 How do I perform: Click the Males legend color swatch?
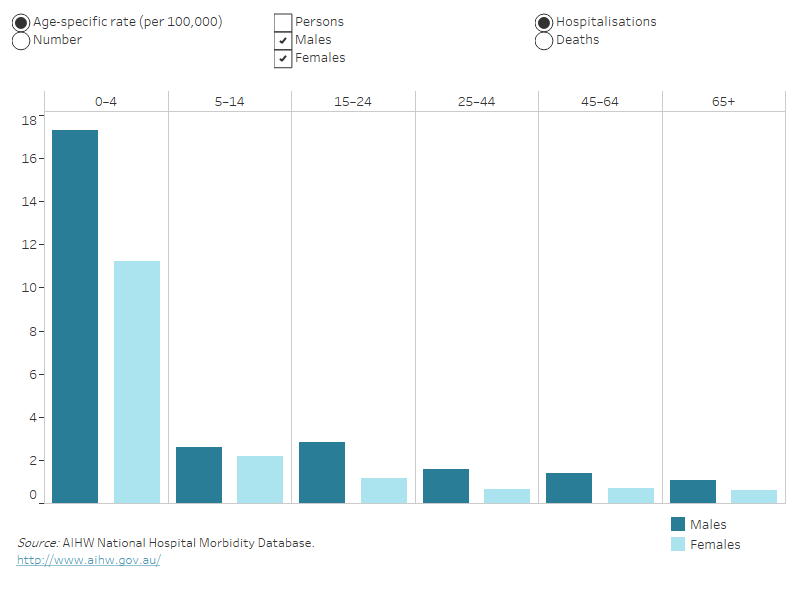coord(678,525)
